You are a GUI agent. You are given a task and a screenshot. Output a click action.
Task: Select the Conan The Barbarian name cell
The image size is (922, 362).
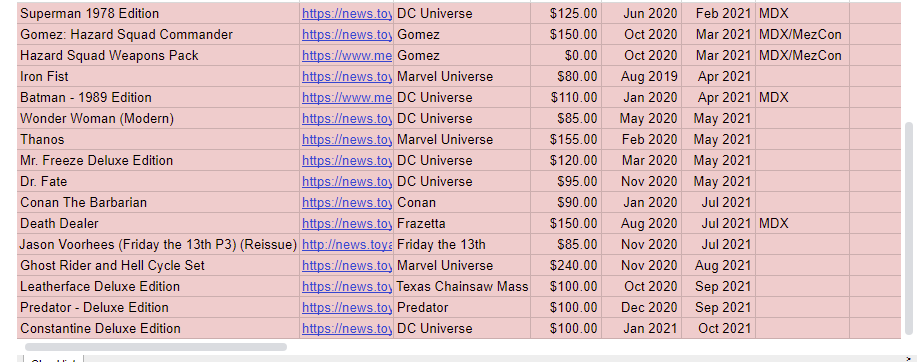[x=158, y=202]
